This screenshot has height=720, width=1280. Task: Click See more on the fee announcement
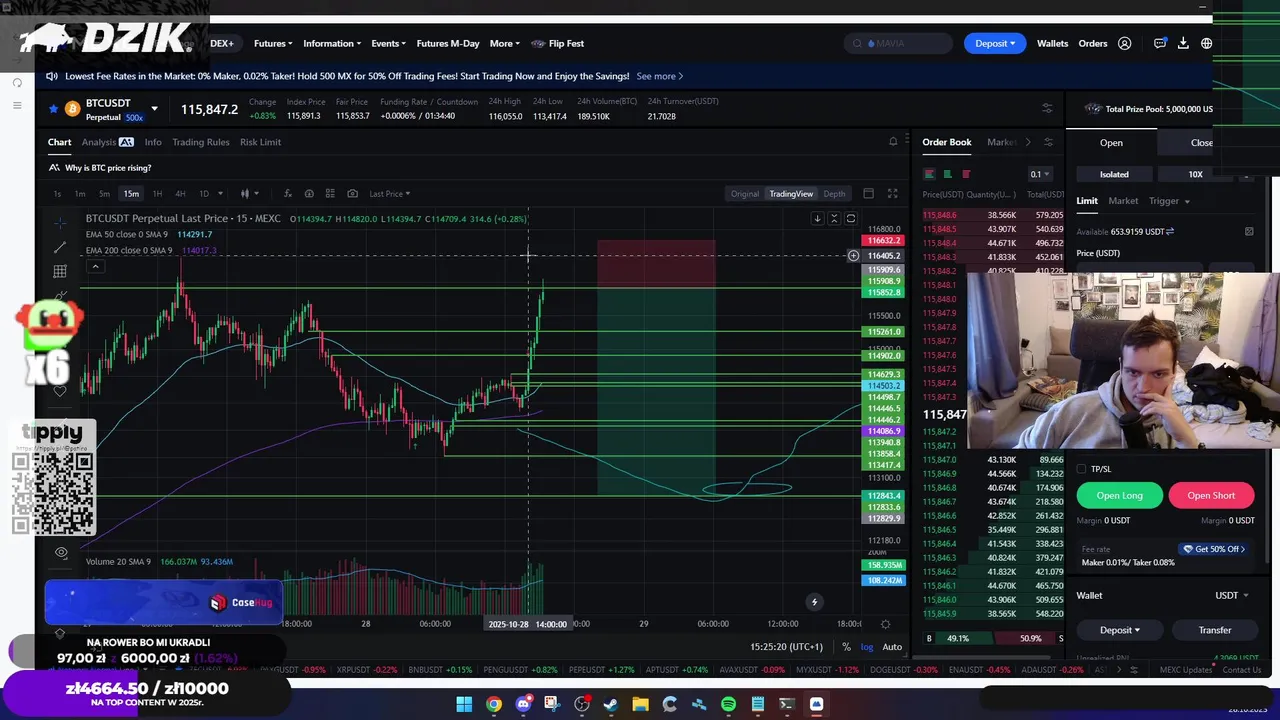coord(659,76)
